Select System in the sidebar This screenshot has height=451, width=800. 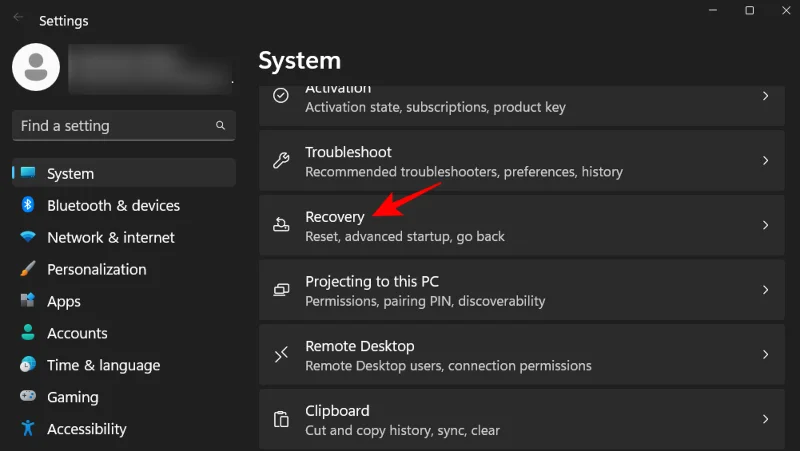point(124,173)
